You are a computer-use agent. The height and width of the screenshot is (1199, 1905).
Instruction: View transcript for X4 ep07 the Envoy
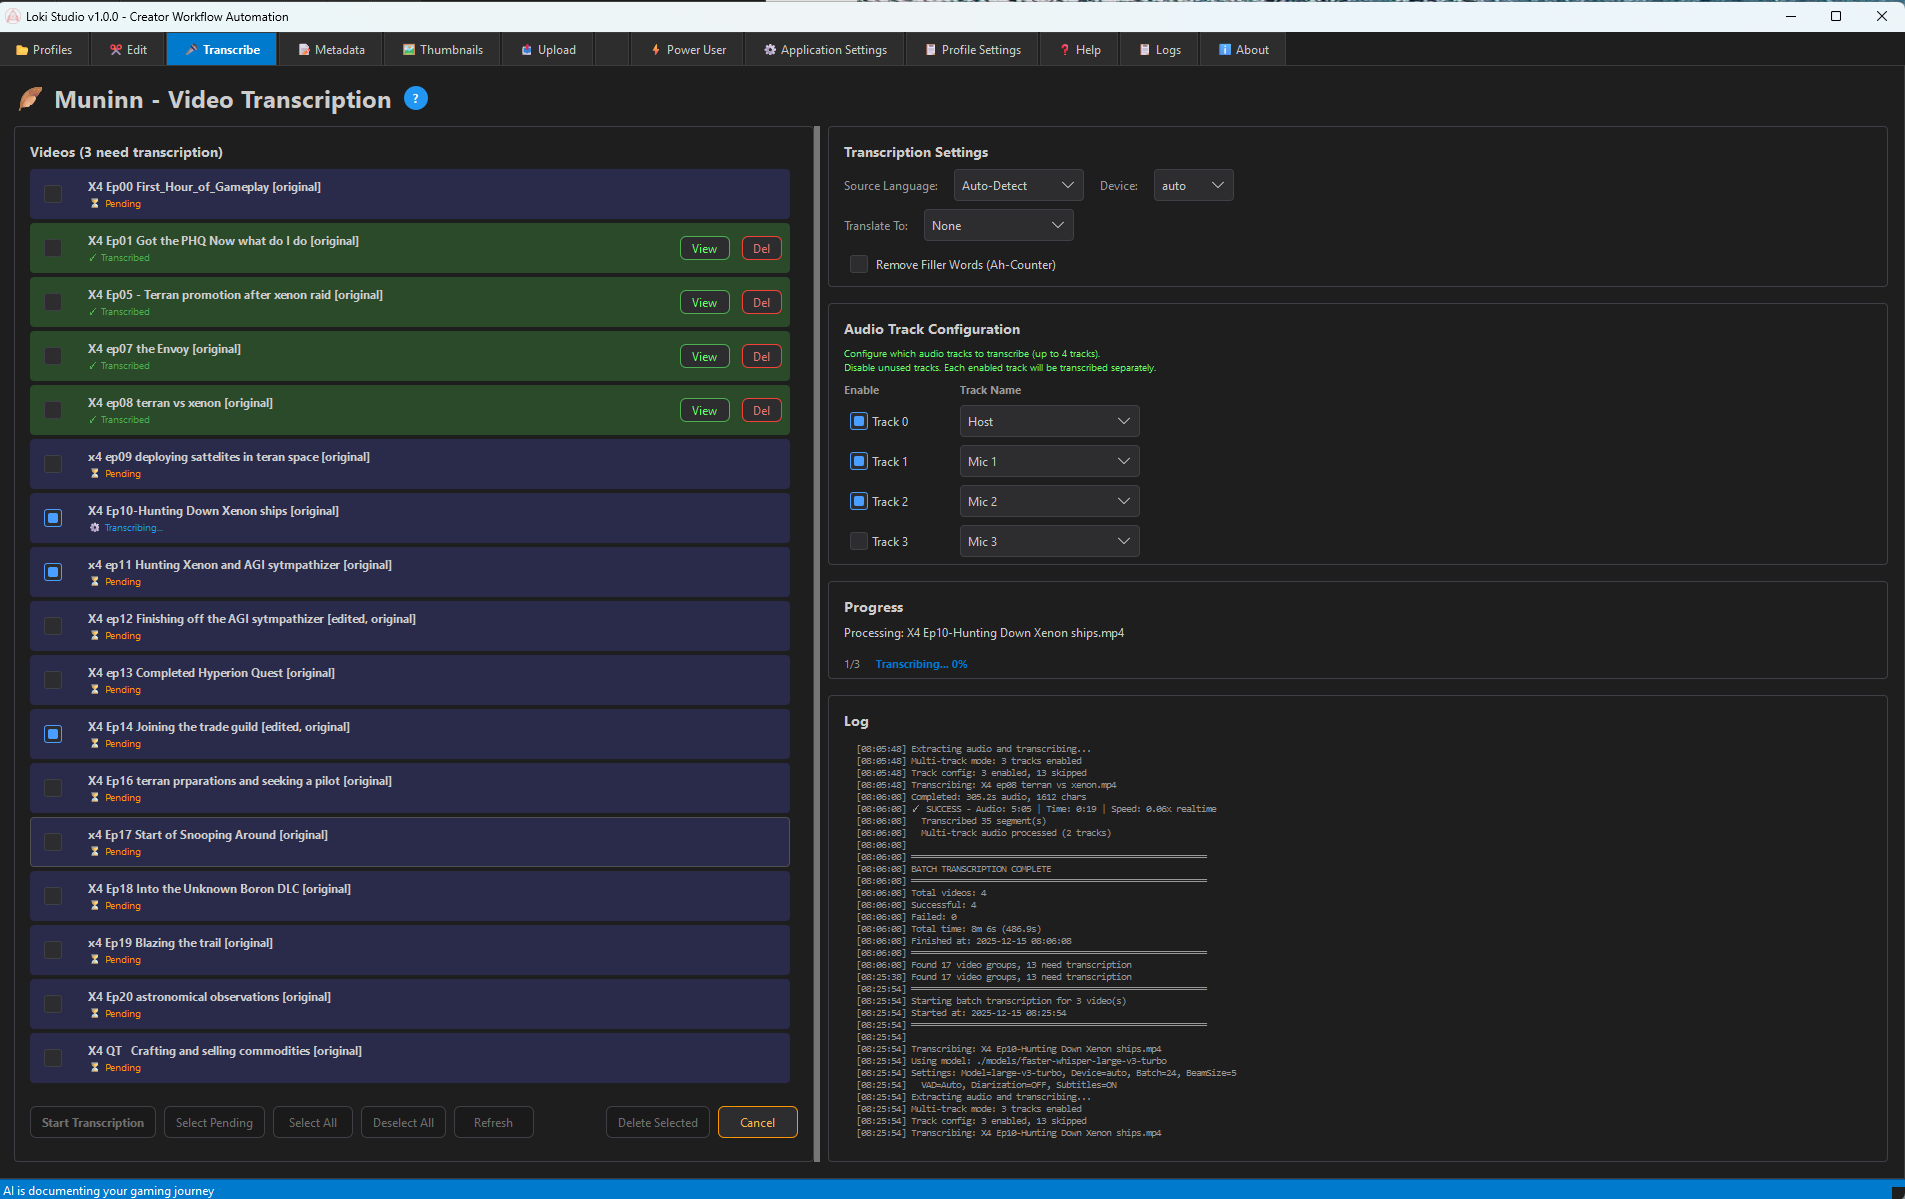[704, 357]
